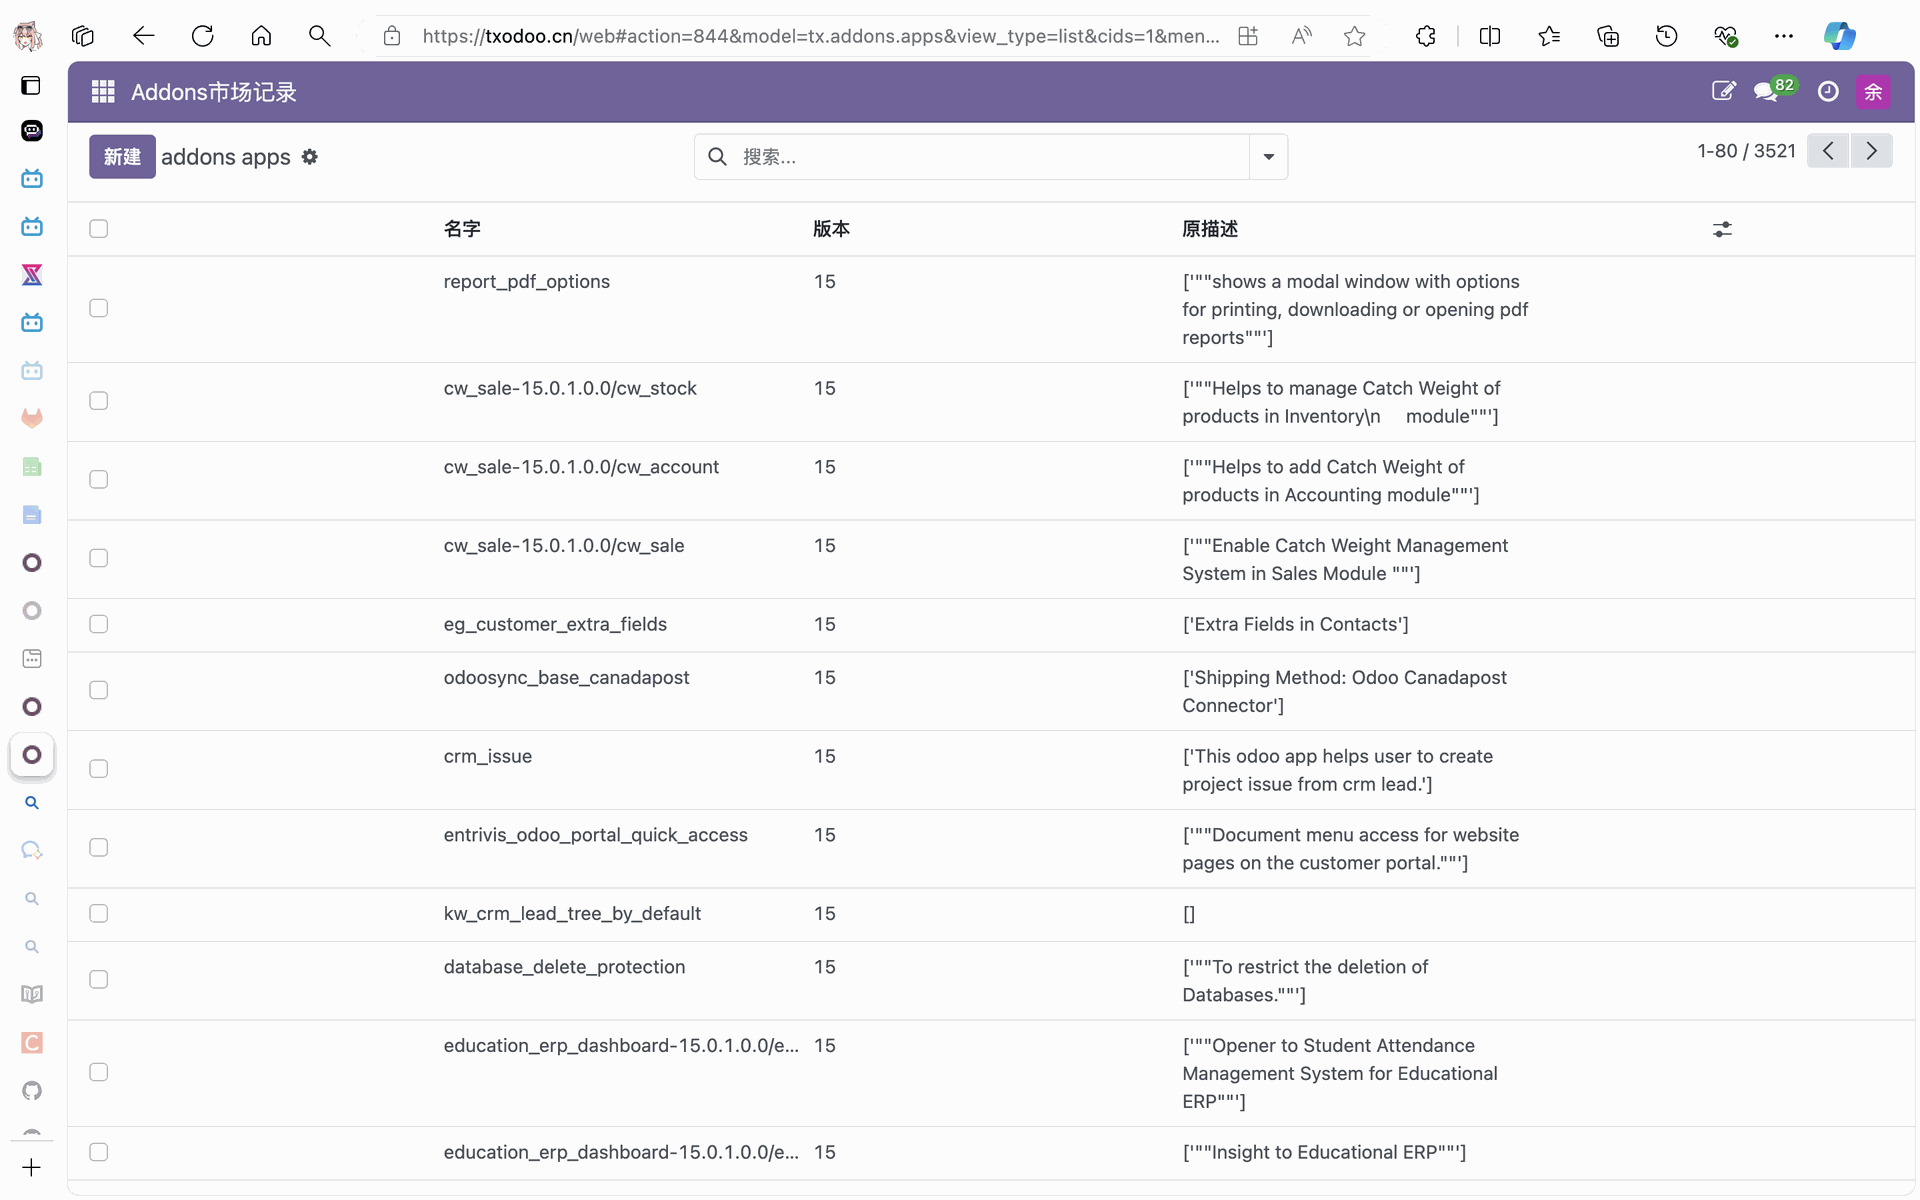Open the read aloud icon in address bar

pyautogui.click(x=1301, y=36)
